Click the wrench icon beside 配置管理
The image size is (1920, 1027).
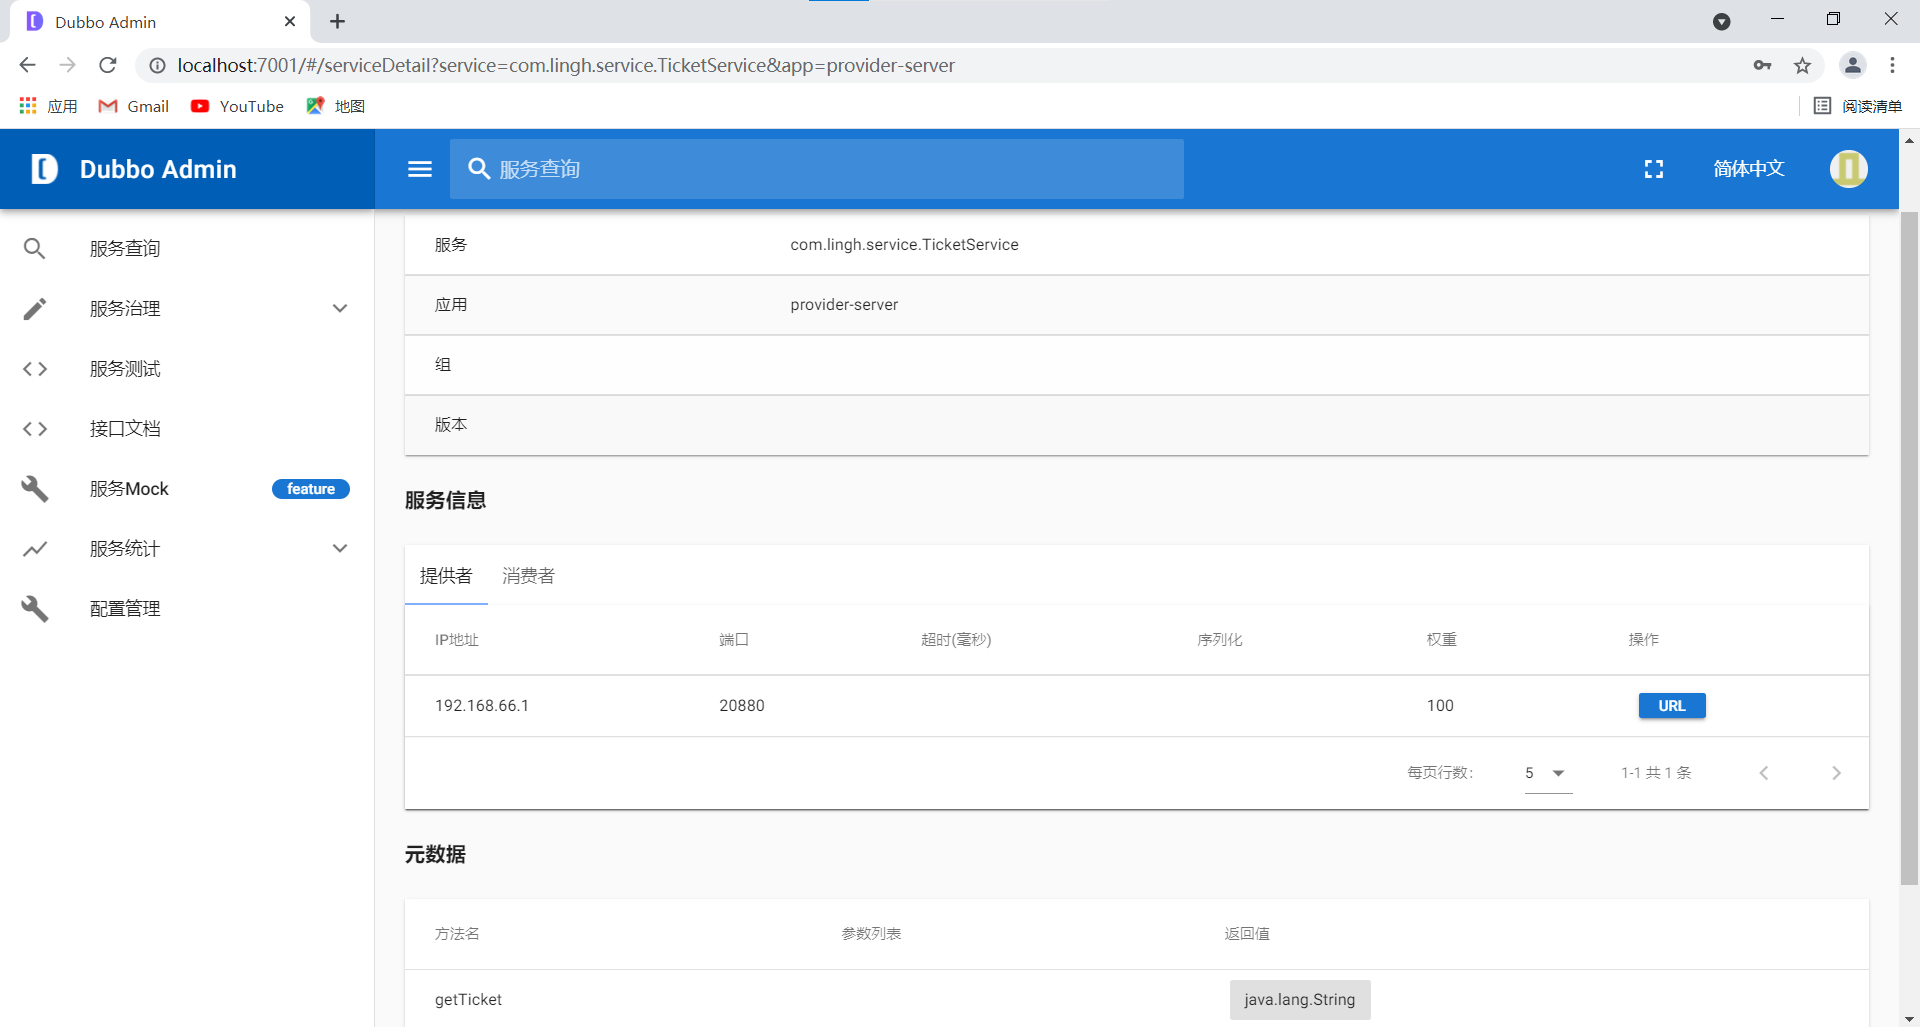point(35,609)
